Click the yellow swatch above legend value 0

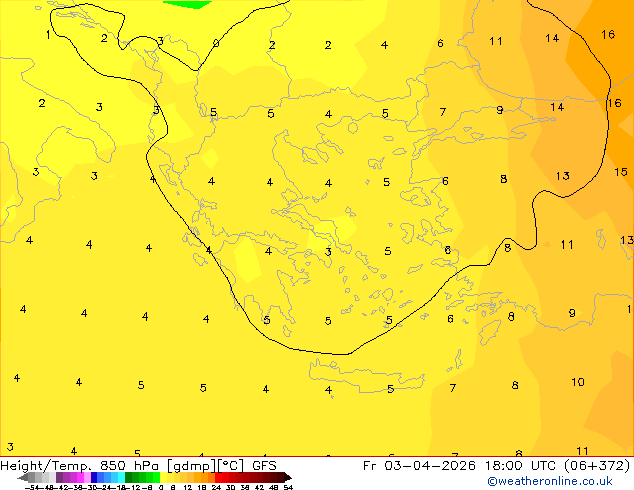[163, 477]
